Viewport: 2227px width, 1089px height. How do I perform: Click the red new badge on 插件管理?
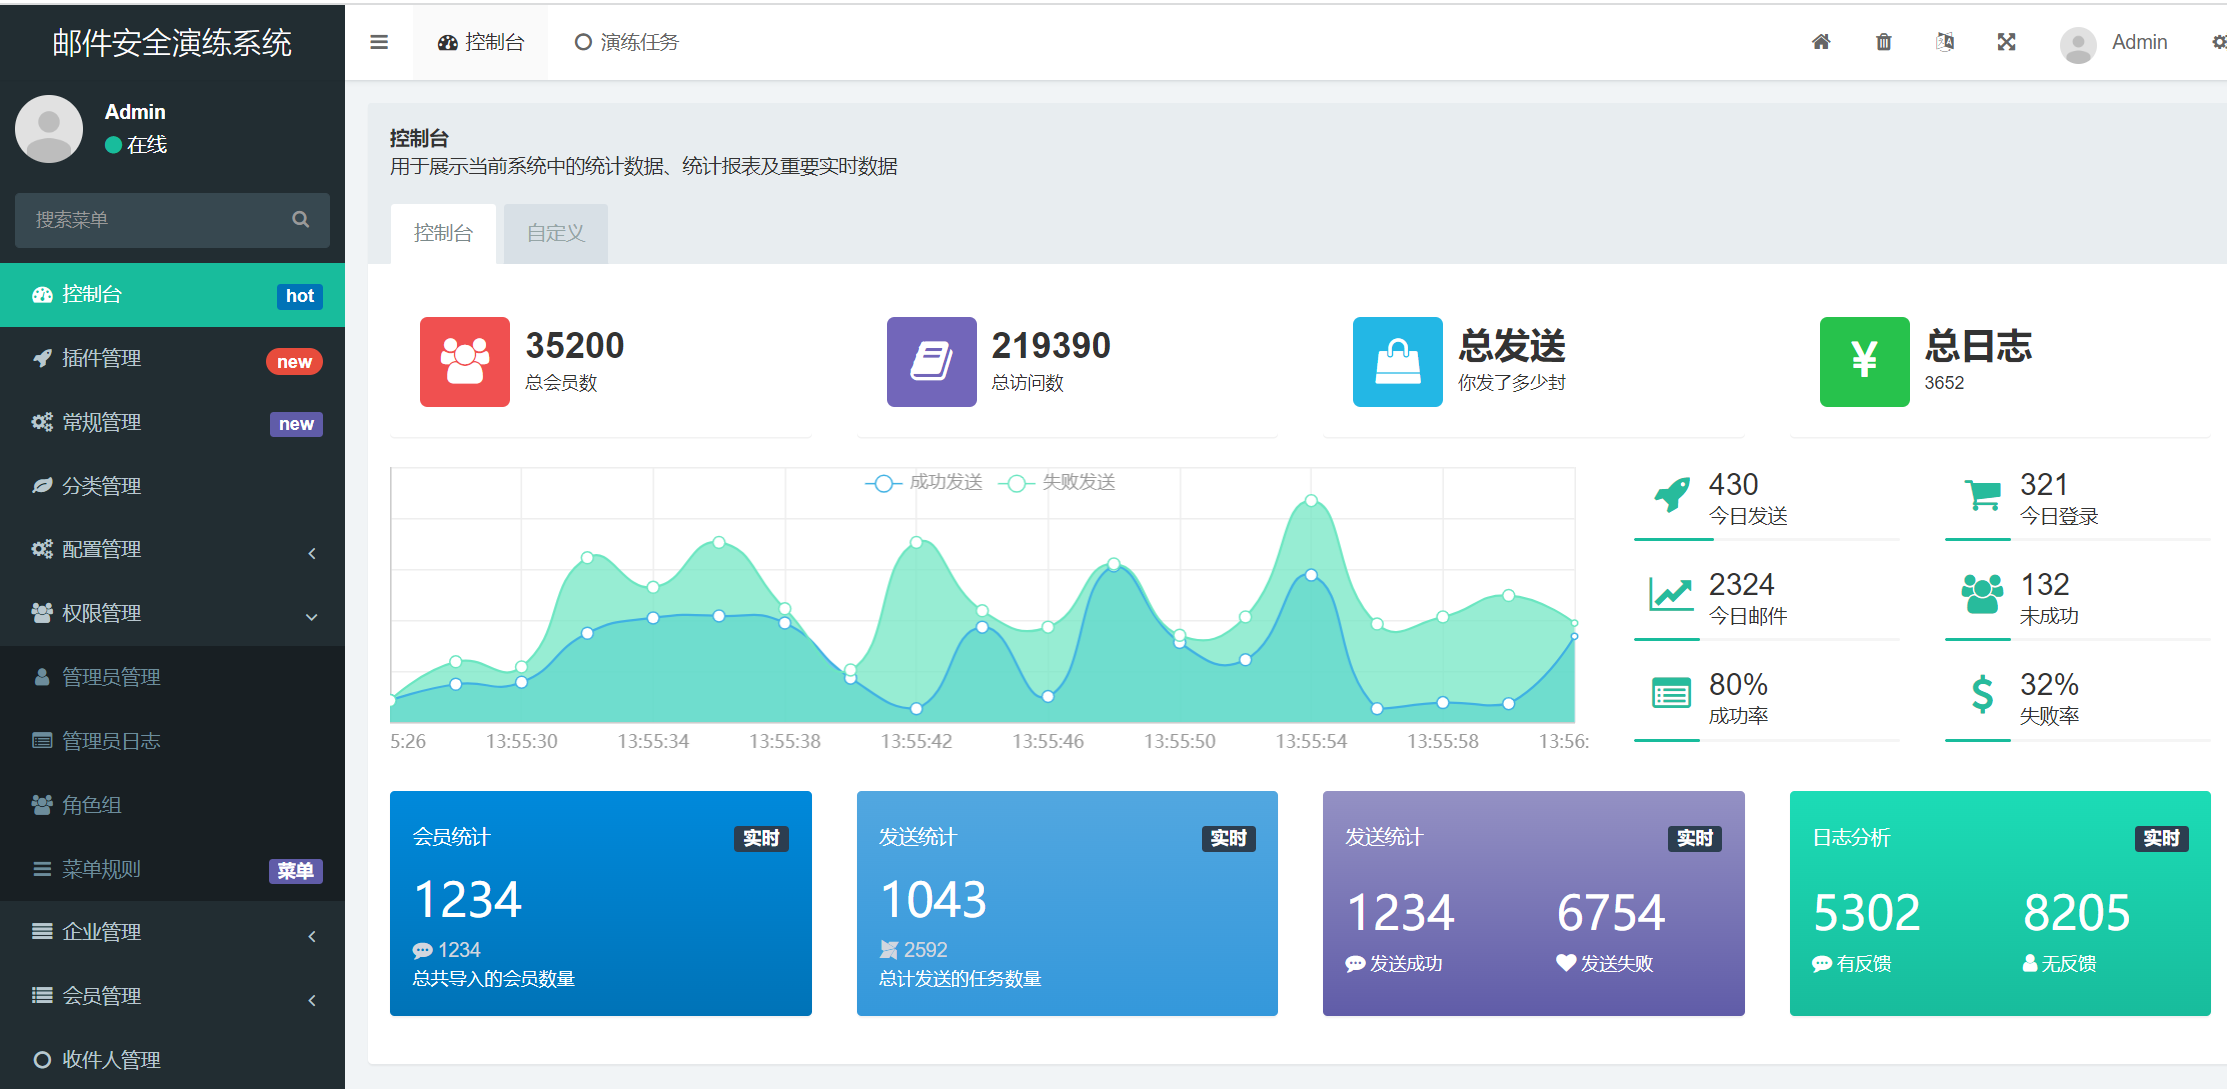point(294,362)
